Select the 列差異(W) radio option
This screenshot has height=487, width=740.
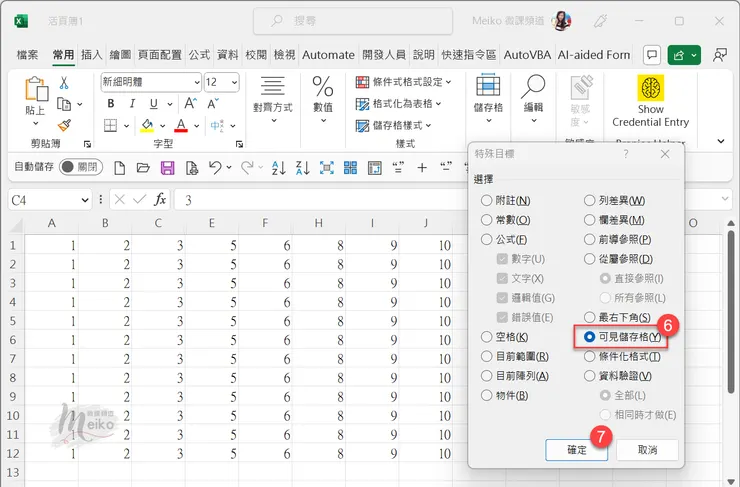click(x=589, y=201)
